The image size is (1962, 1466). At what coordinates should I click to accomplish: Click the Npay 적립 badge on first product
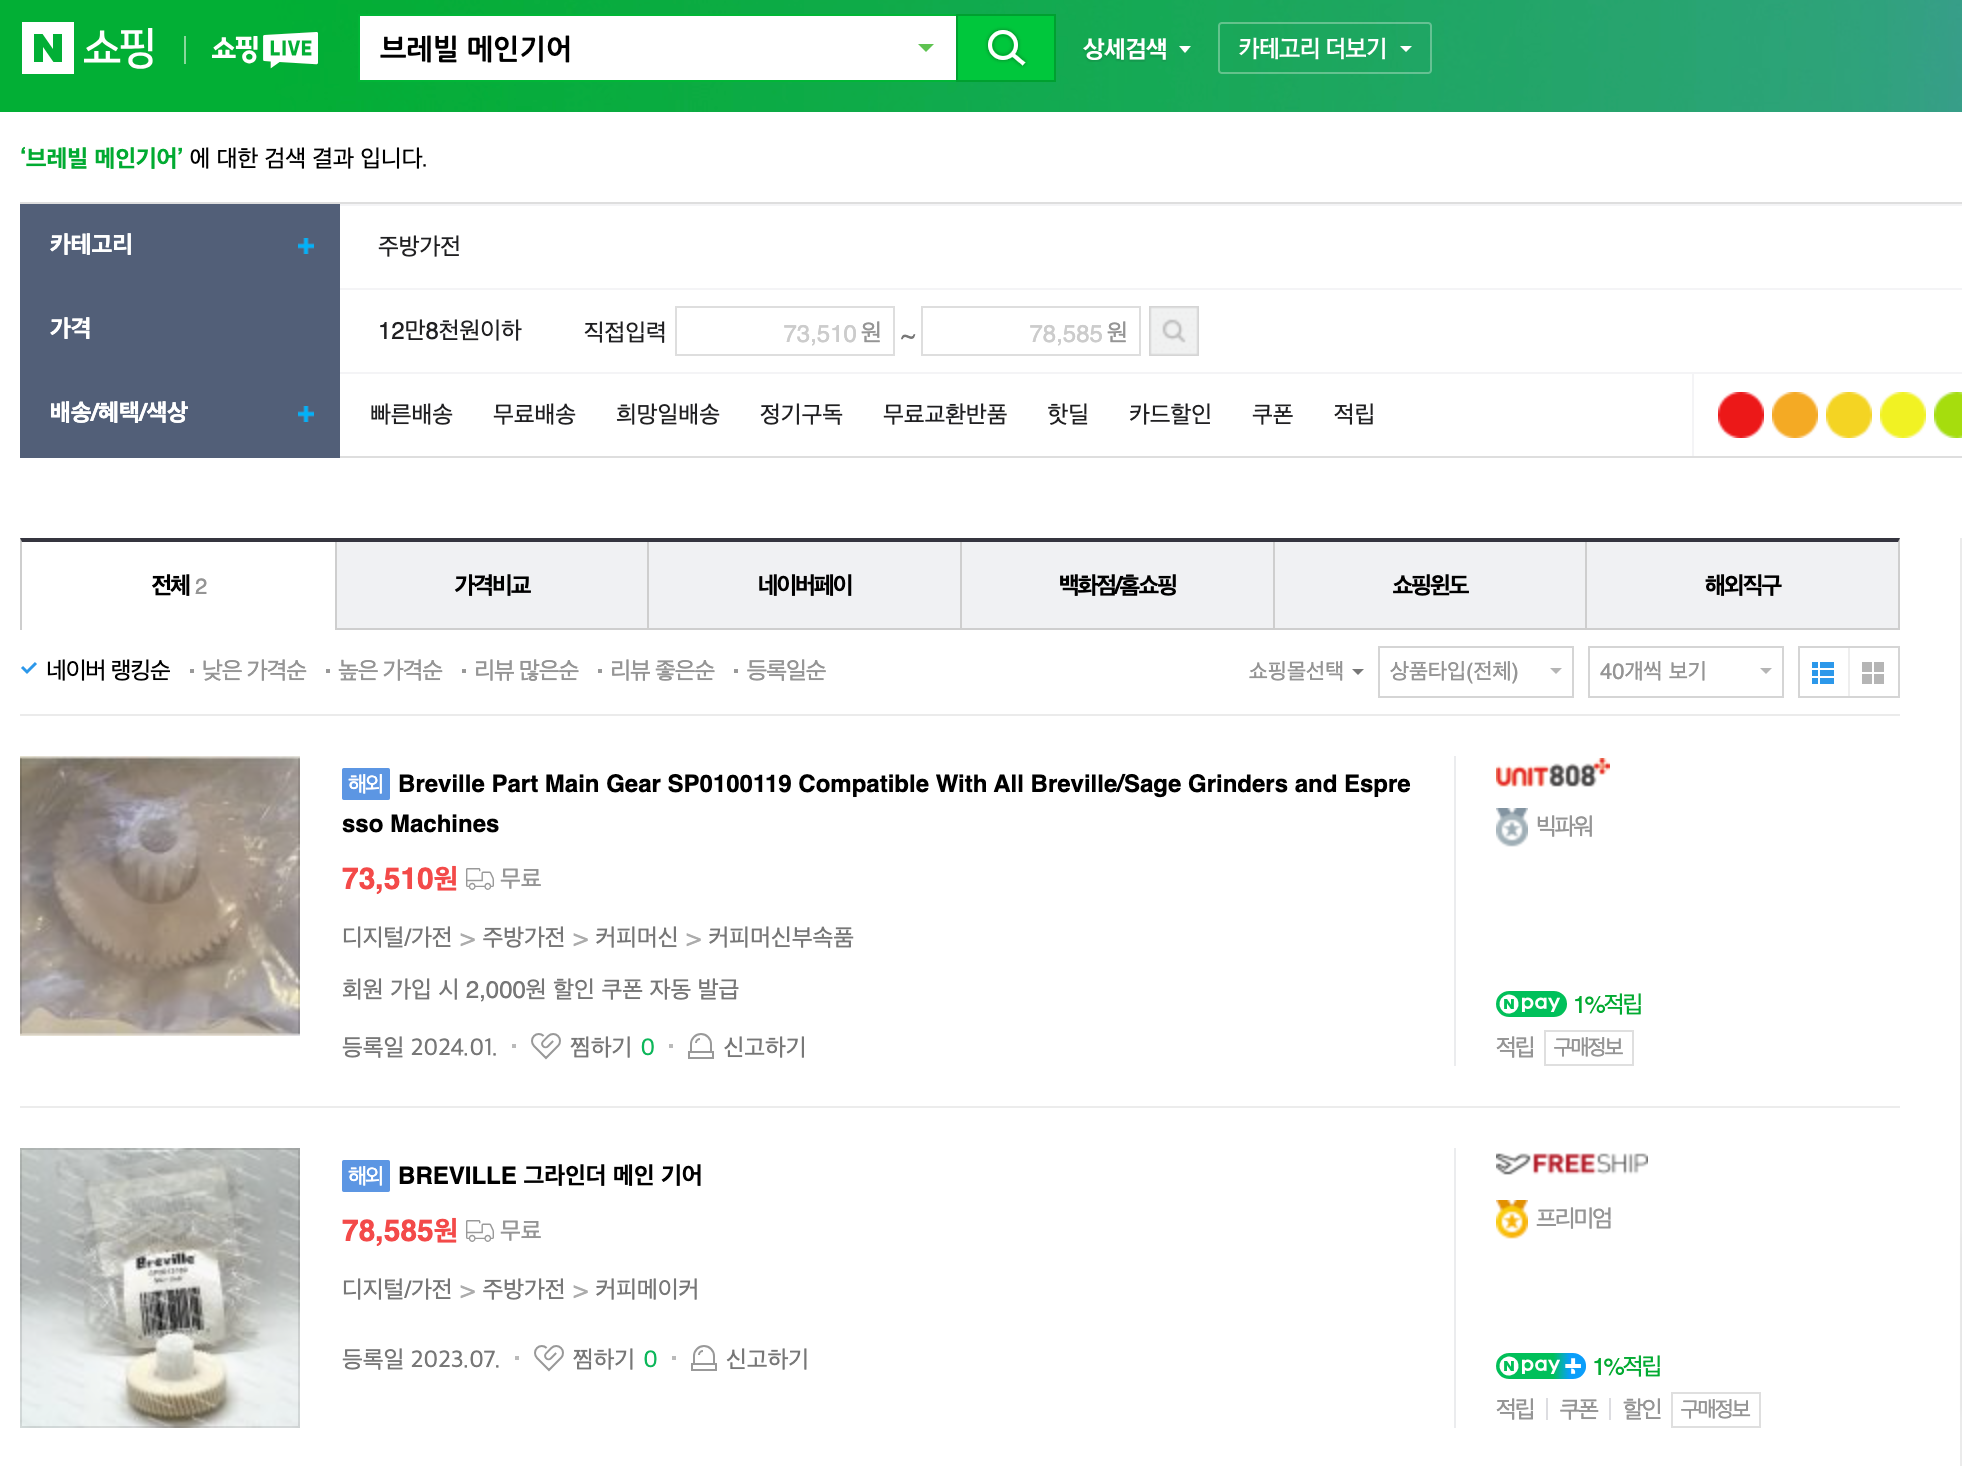tap(1528, 1003)
